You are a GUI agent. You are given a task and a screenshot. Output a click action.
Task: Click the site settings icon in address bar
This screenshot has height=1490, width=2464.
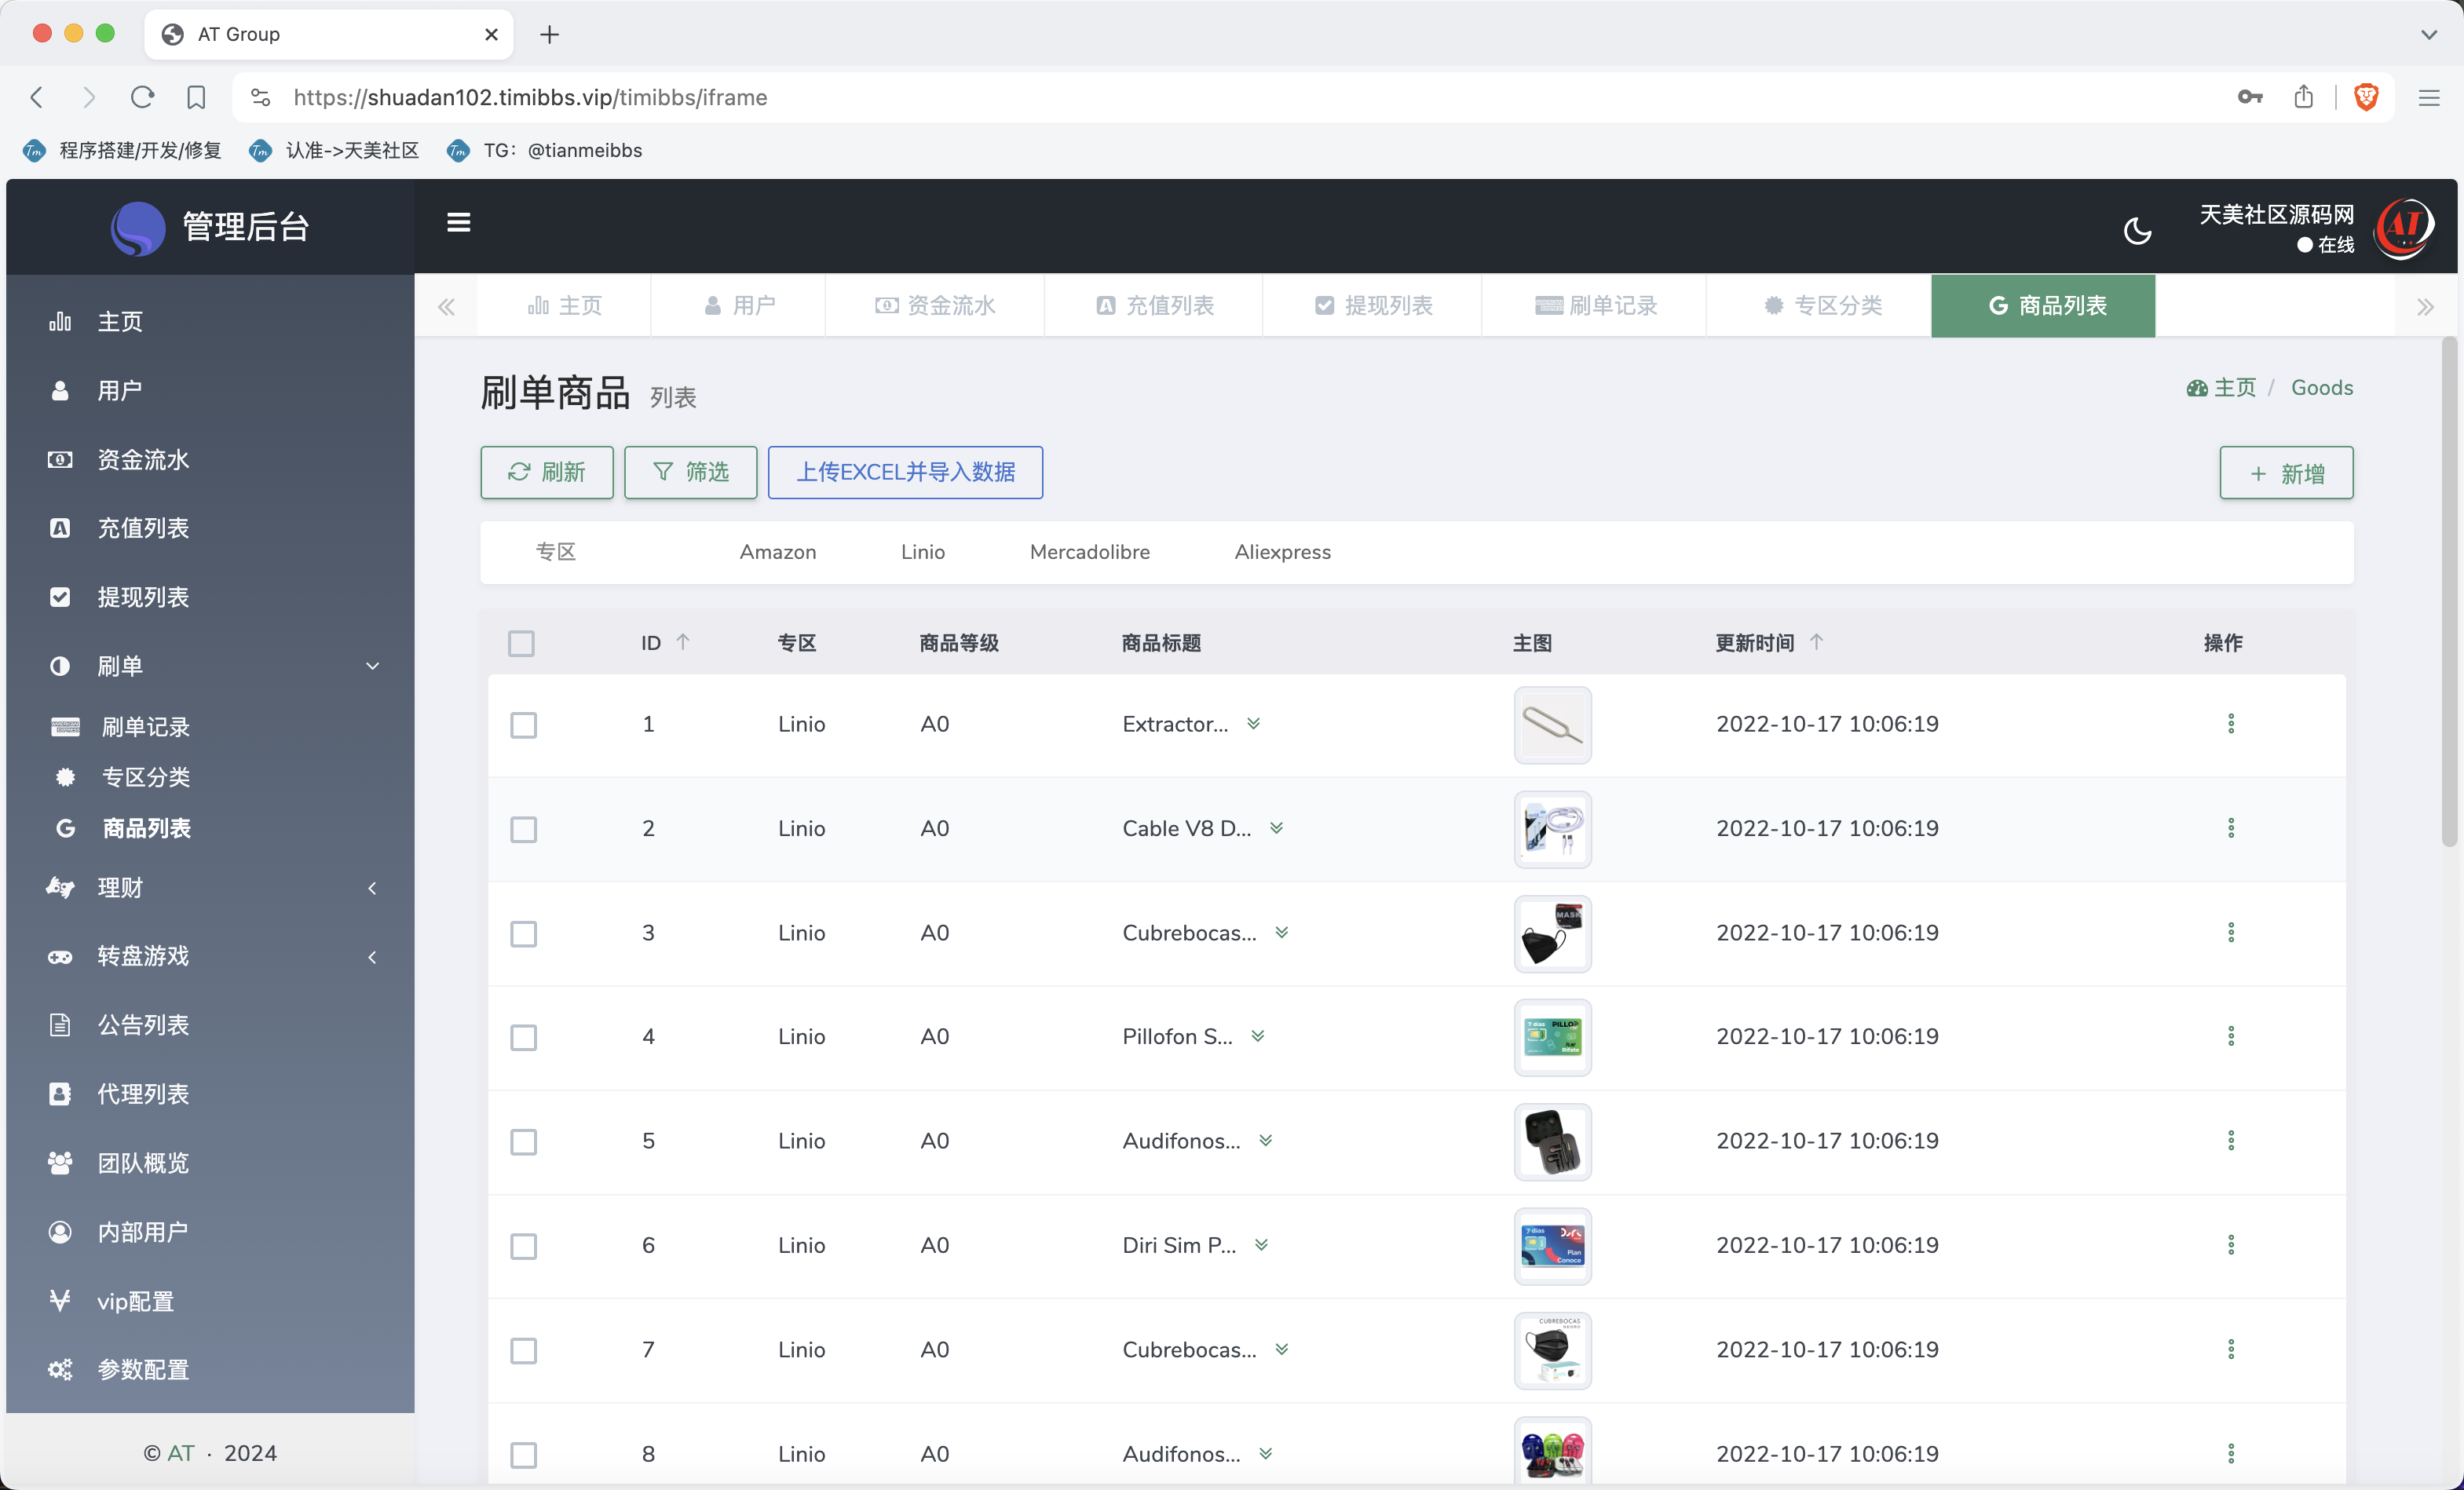tap(260, 97)
